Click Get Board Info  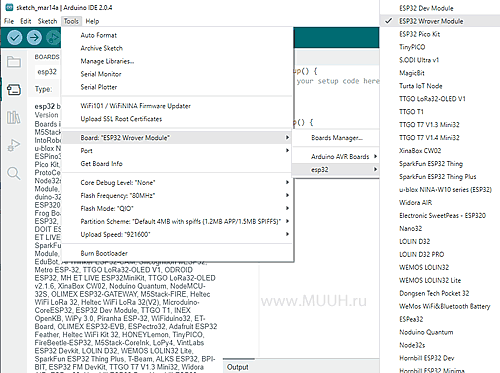tap(177, 164)
